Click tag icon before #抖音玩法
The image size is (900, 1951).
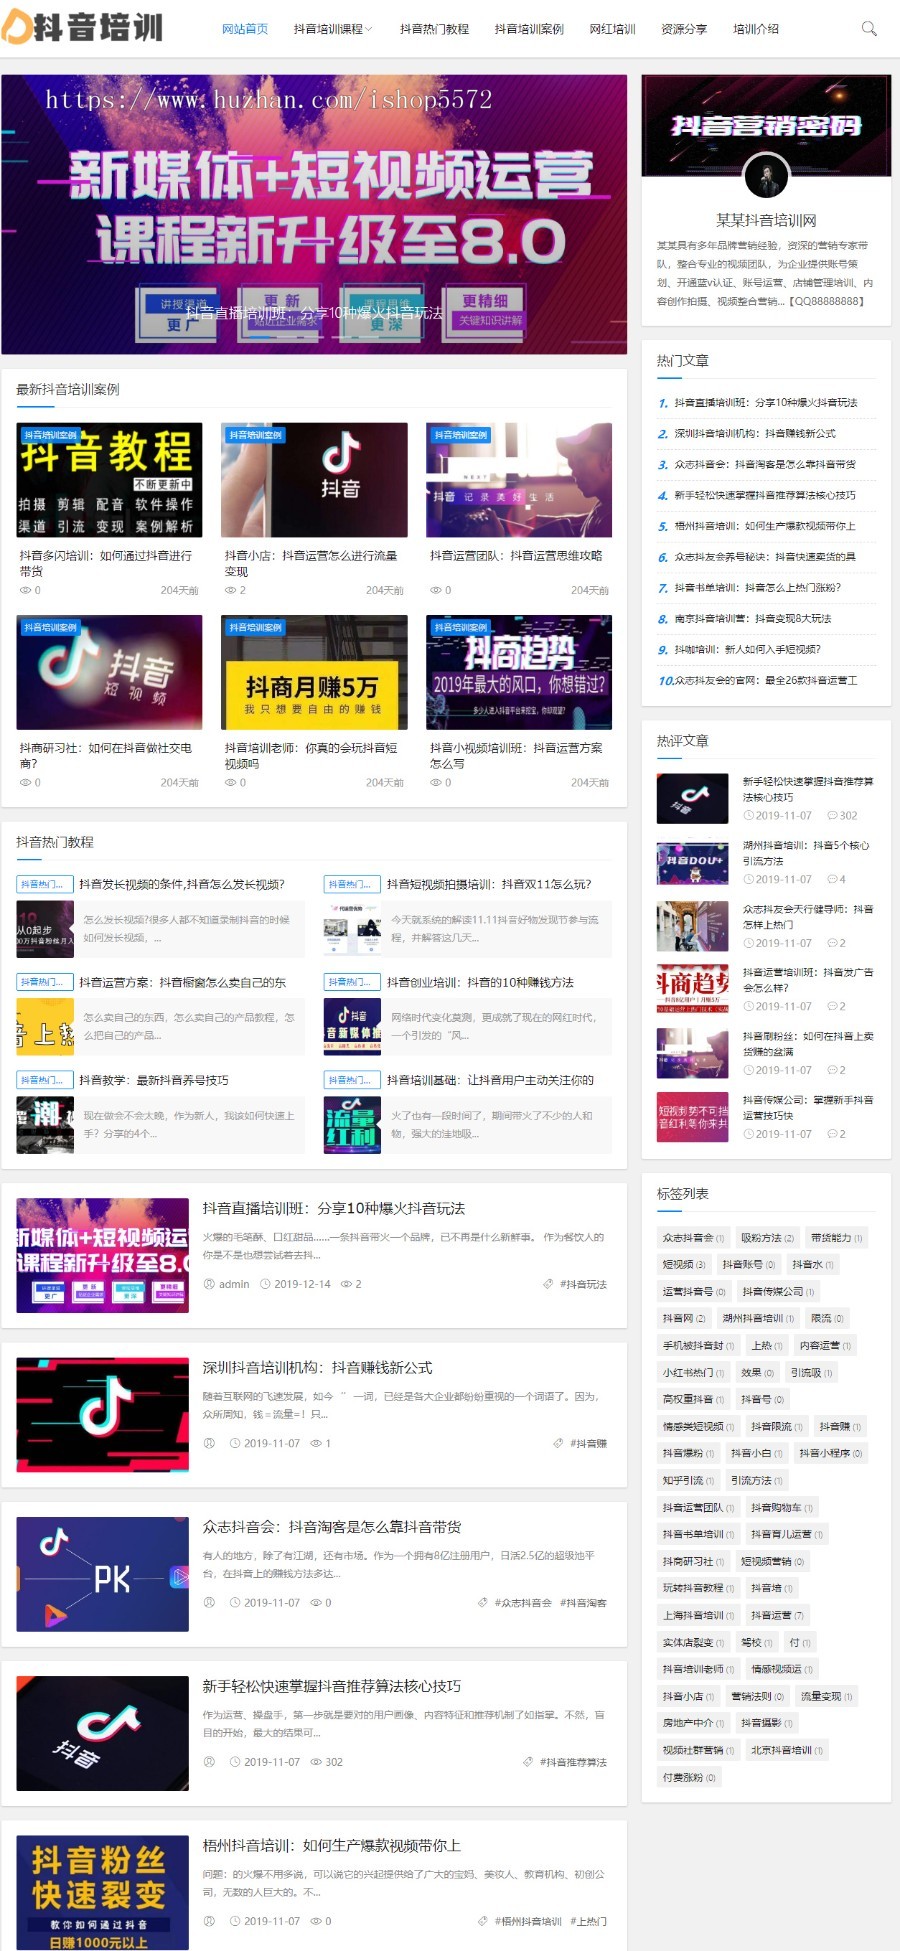[548, 1284]
